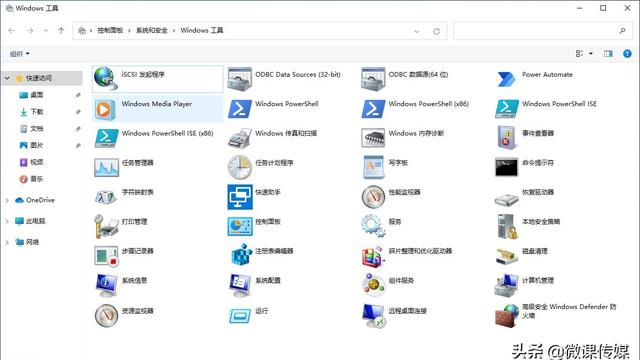The height and width of the screenshot is (360, 640).
Task: Select Windows Media Player icon
Action: coord(105,109)
